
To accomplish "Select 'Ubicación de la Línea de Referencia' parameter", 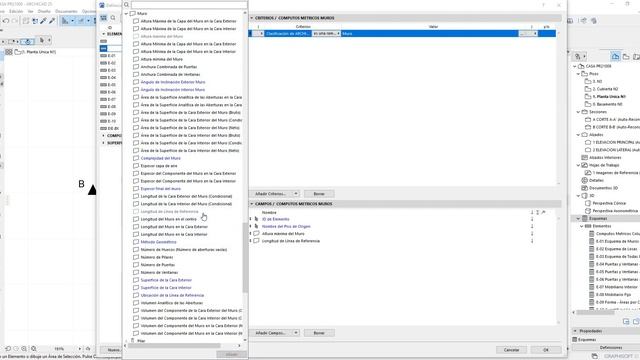I will pyautogui.click(x=172, y=295).
